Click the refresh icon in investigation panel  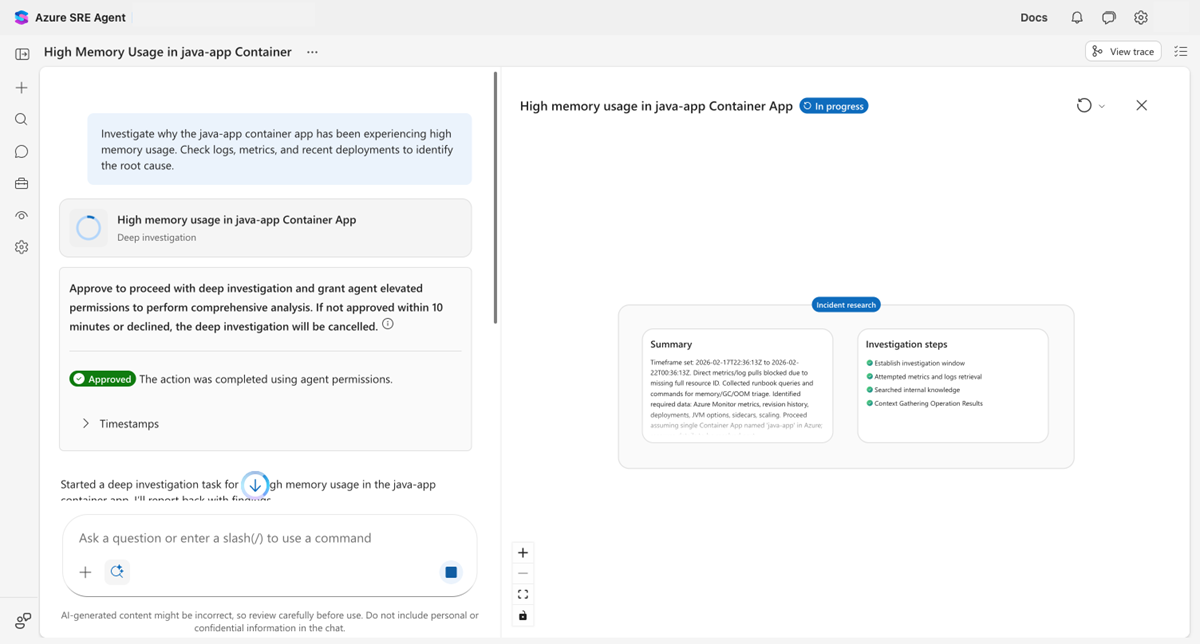(x=1084, y=106)
